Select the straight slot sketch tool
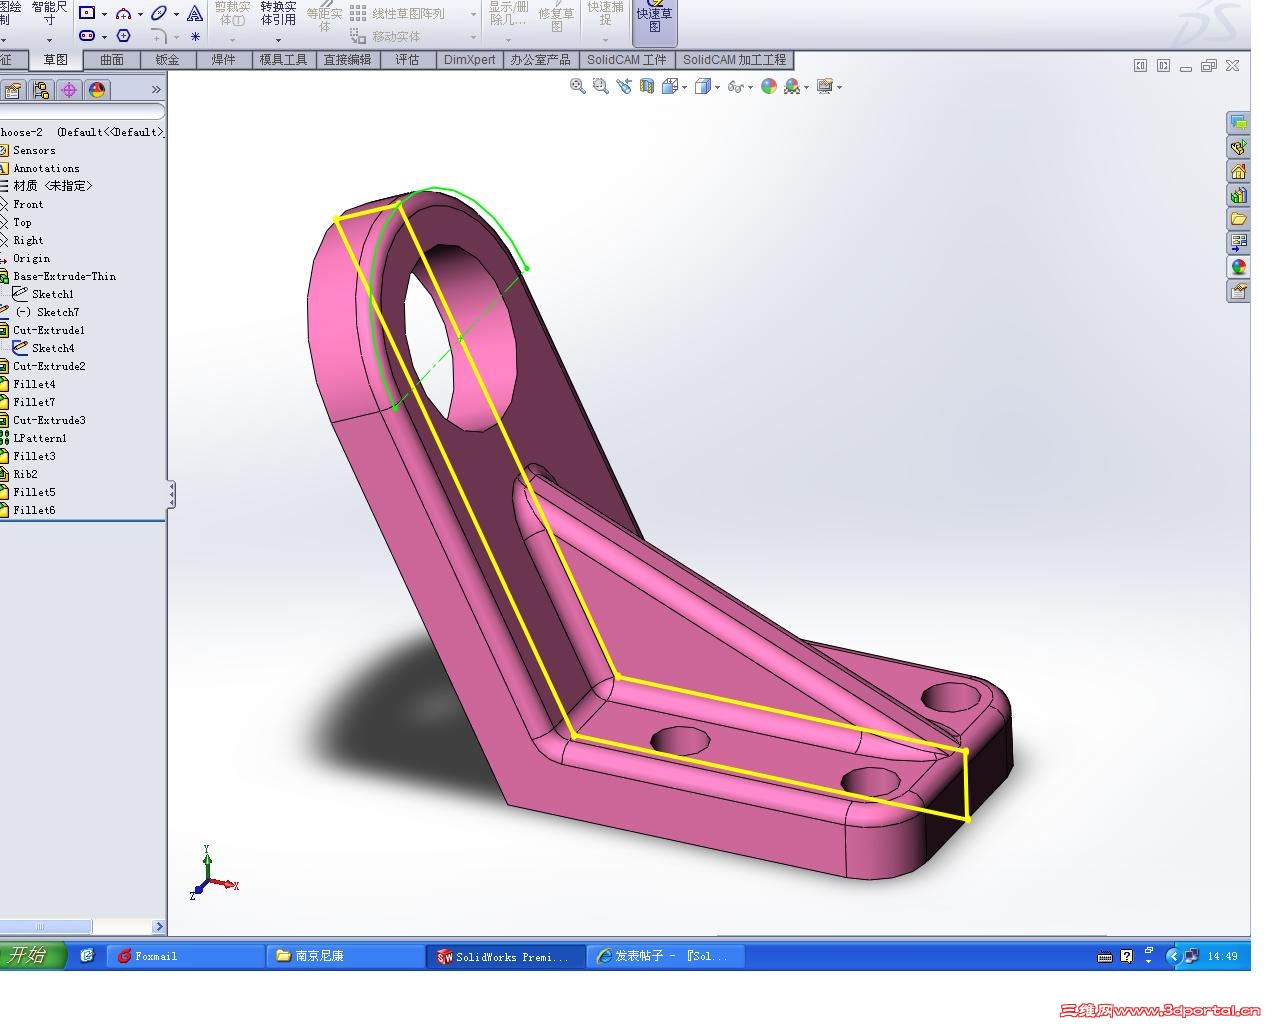This screenshot has width=1280, height=1024. tap(87, 36)
